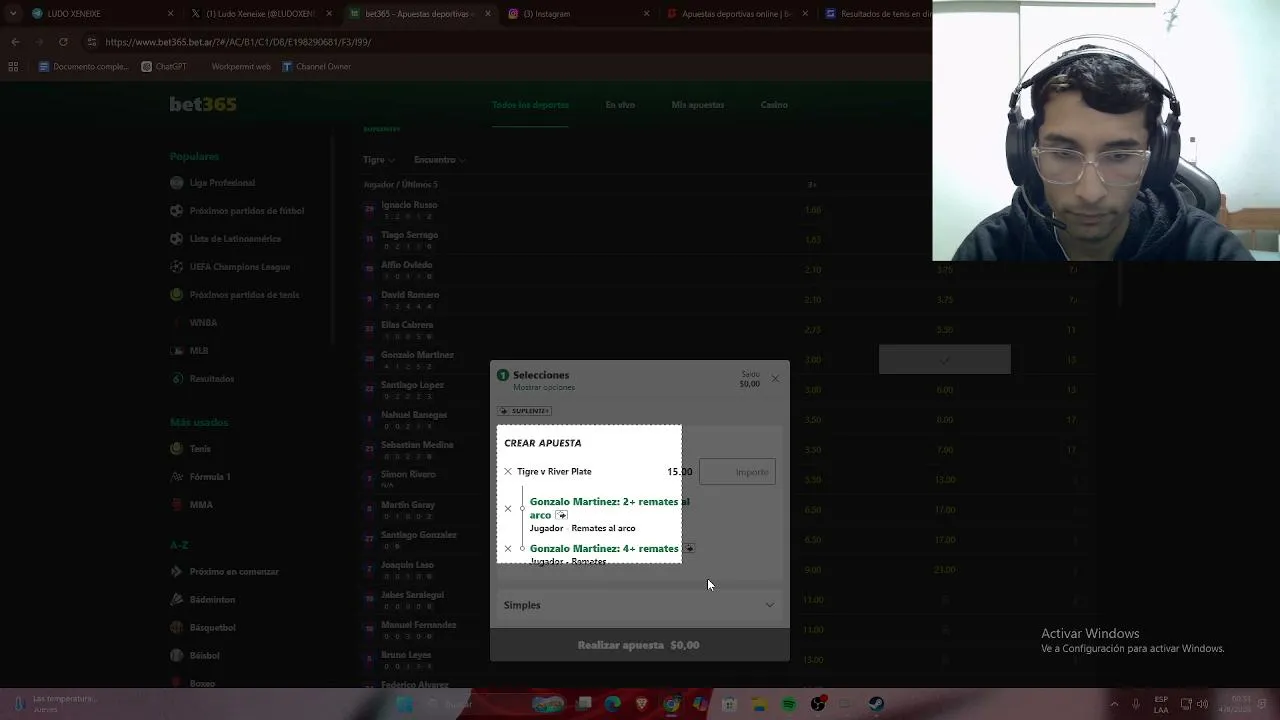The height and width of the screenshot is (720, 1280).
Task: Click the Básquetbol sidebar icon
Action: click(x=177, y=628)
